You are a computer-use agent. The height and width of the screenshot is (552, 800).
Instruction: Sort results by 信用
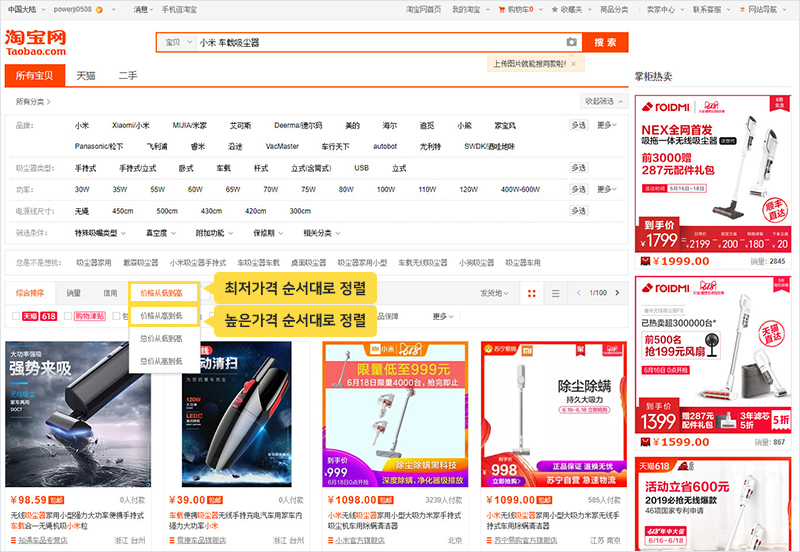pyautogui.click(x=110, y=293)
